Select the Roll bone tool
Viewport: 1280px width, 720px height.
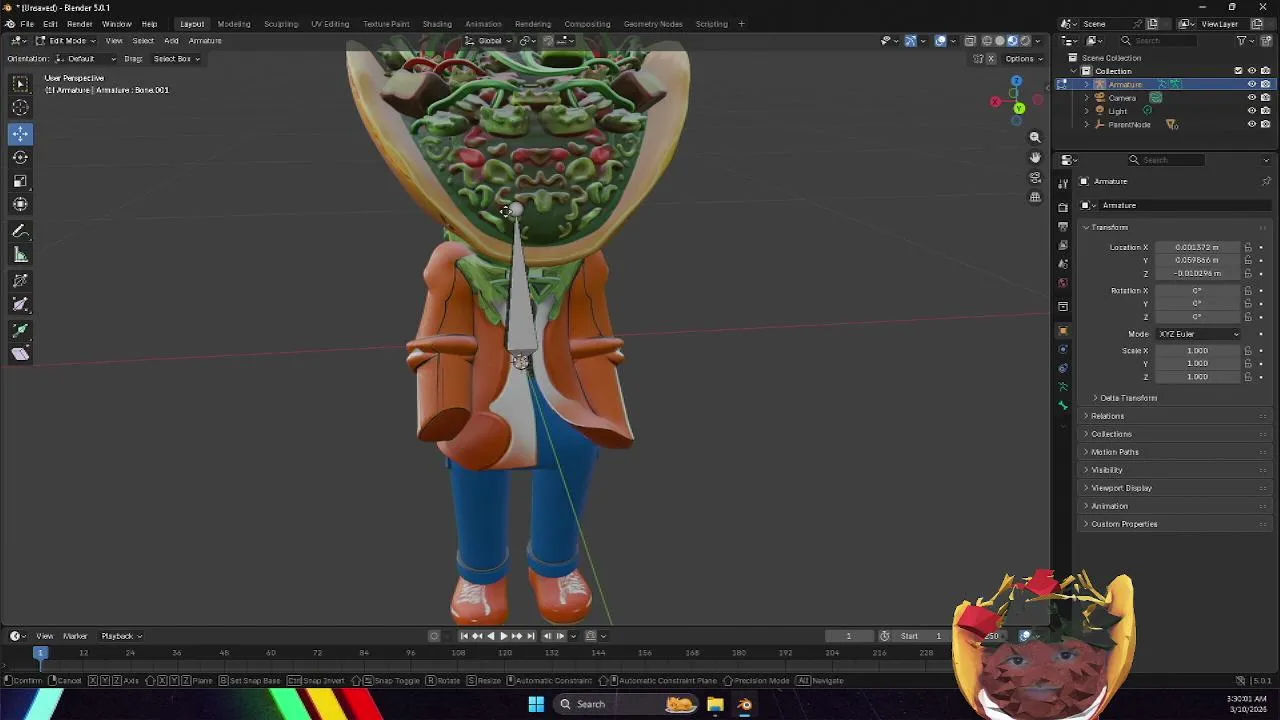tap(20, 281)
